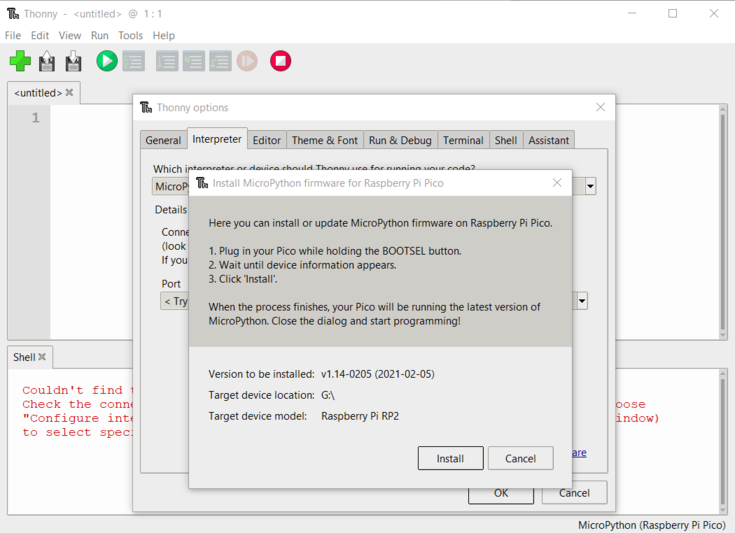The width and height of the screenshot is (735, 533).
Task: Click the Port label in options
Action: [x=171, y=284]
